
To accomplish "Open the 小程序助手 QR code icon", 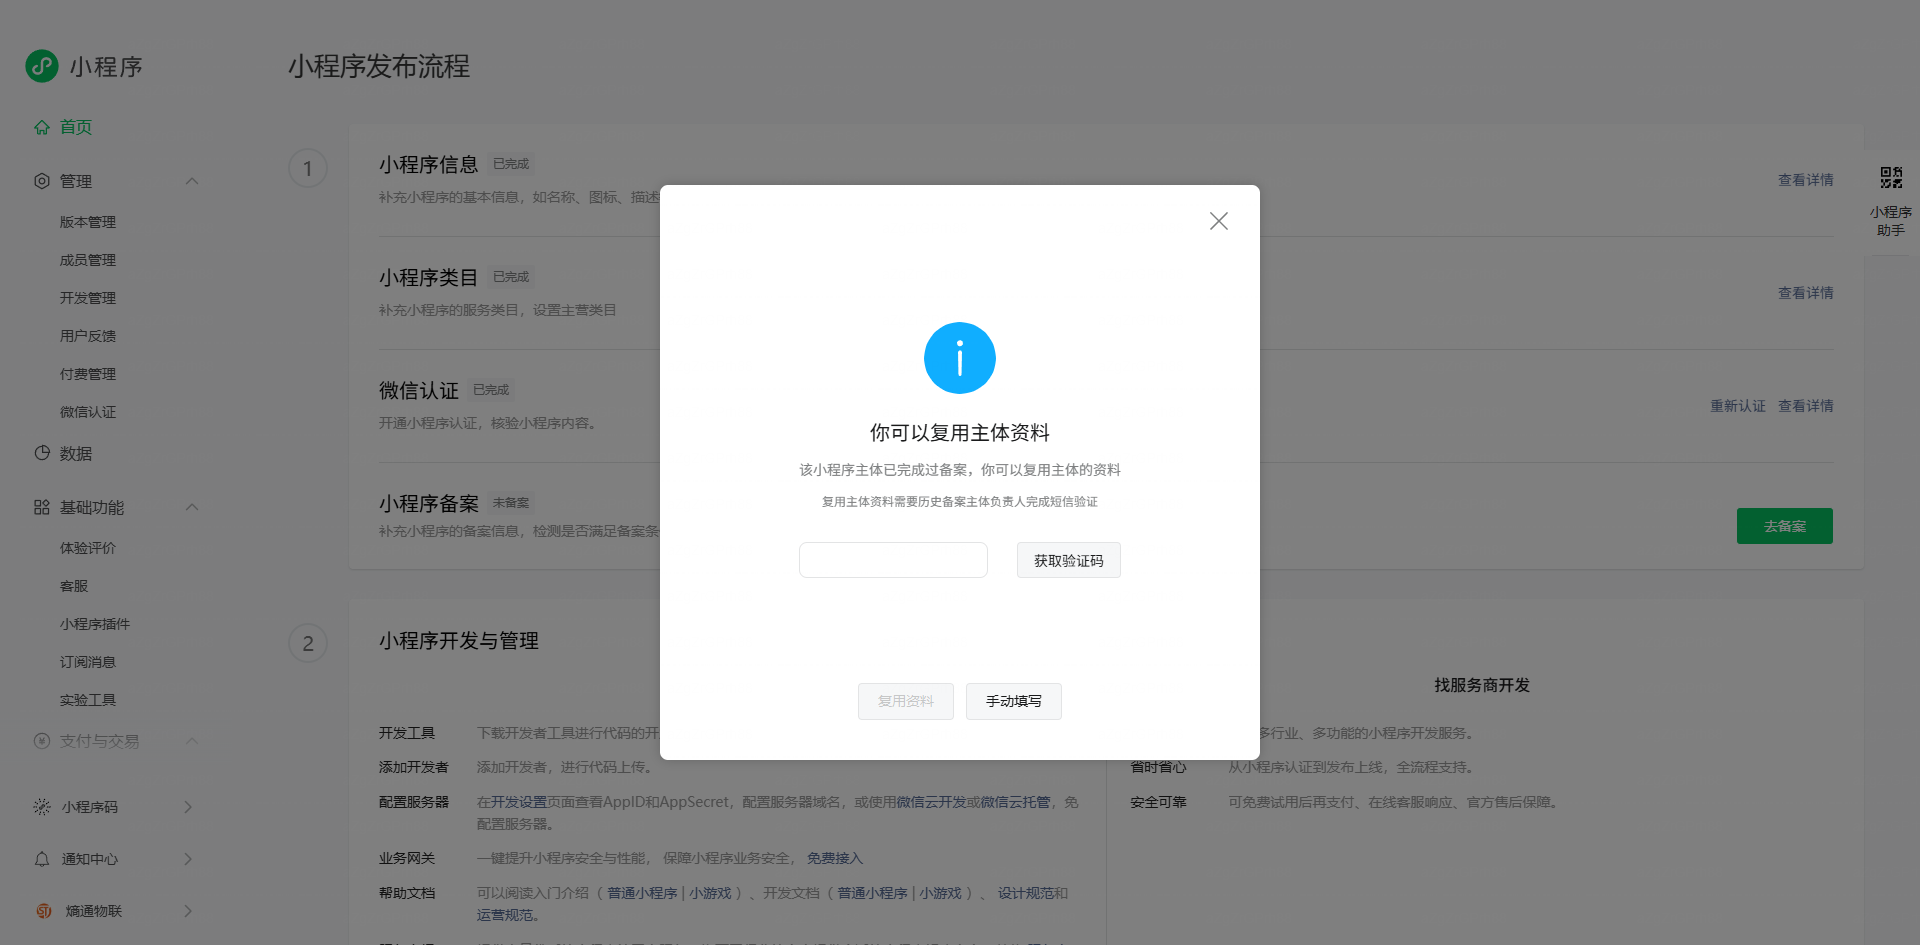I will pyautogui.click(x=1891, y=178).
